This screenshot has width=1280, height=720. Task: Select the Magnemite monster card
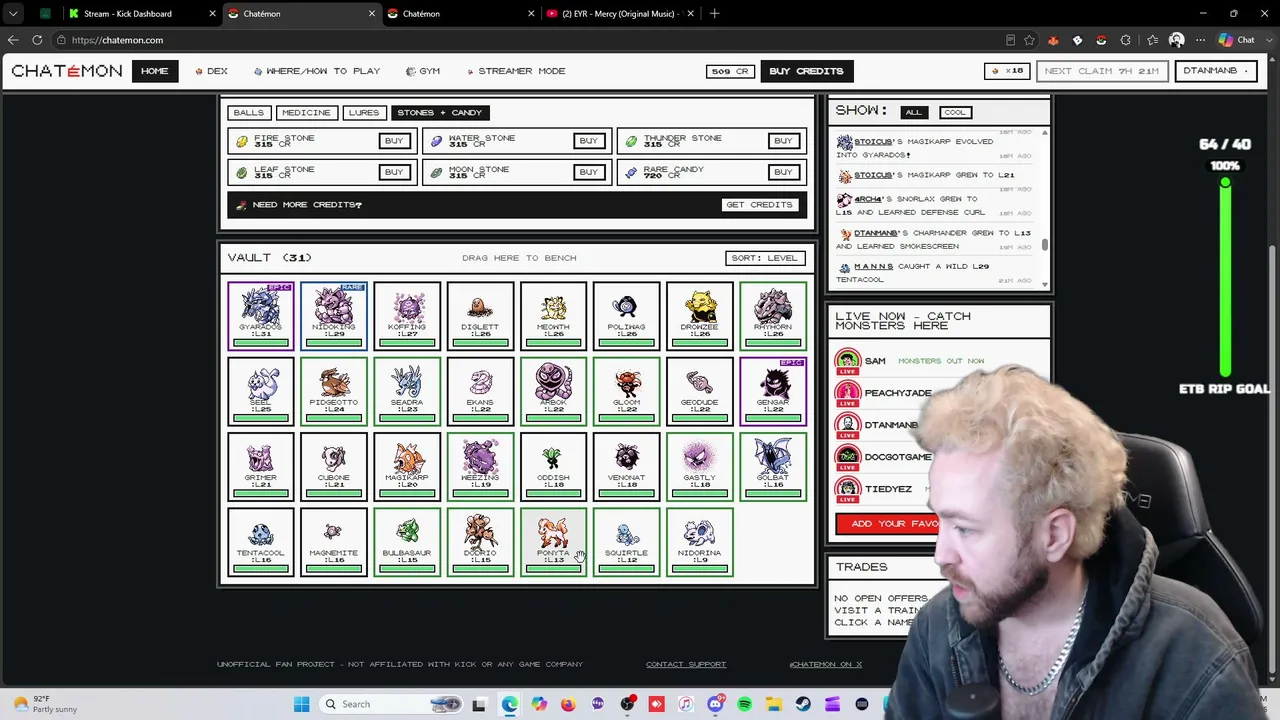point(334,542)
